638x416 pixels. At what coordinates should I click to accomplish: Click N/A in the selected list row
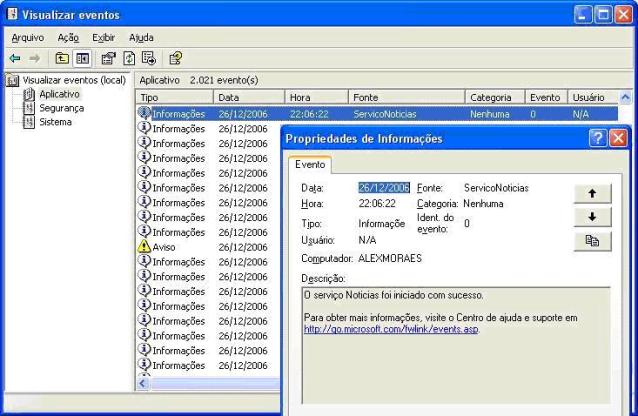[x=581, y=114]
